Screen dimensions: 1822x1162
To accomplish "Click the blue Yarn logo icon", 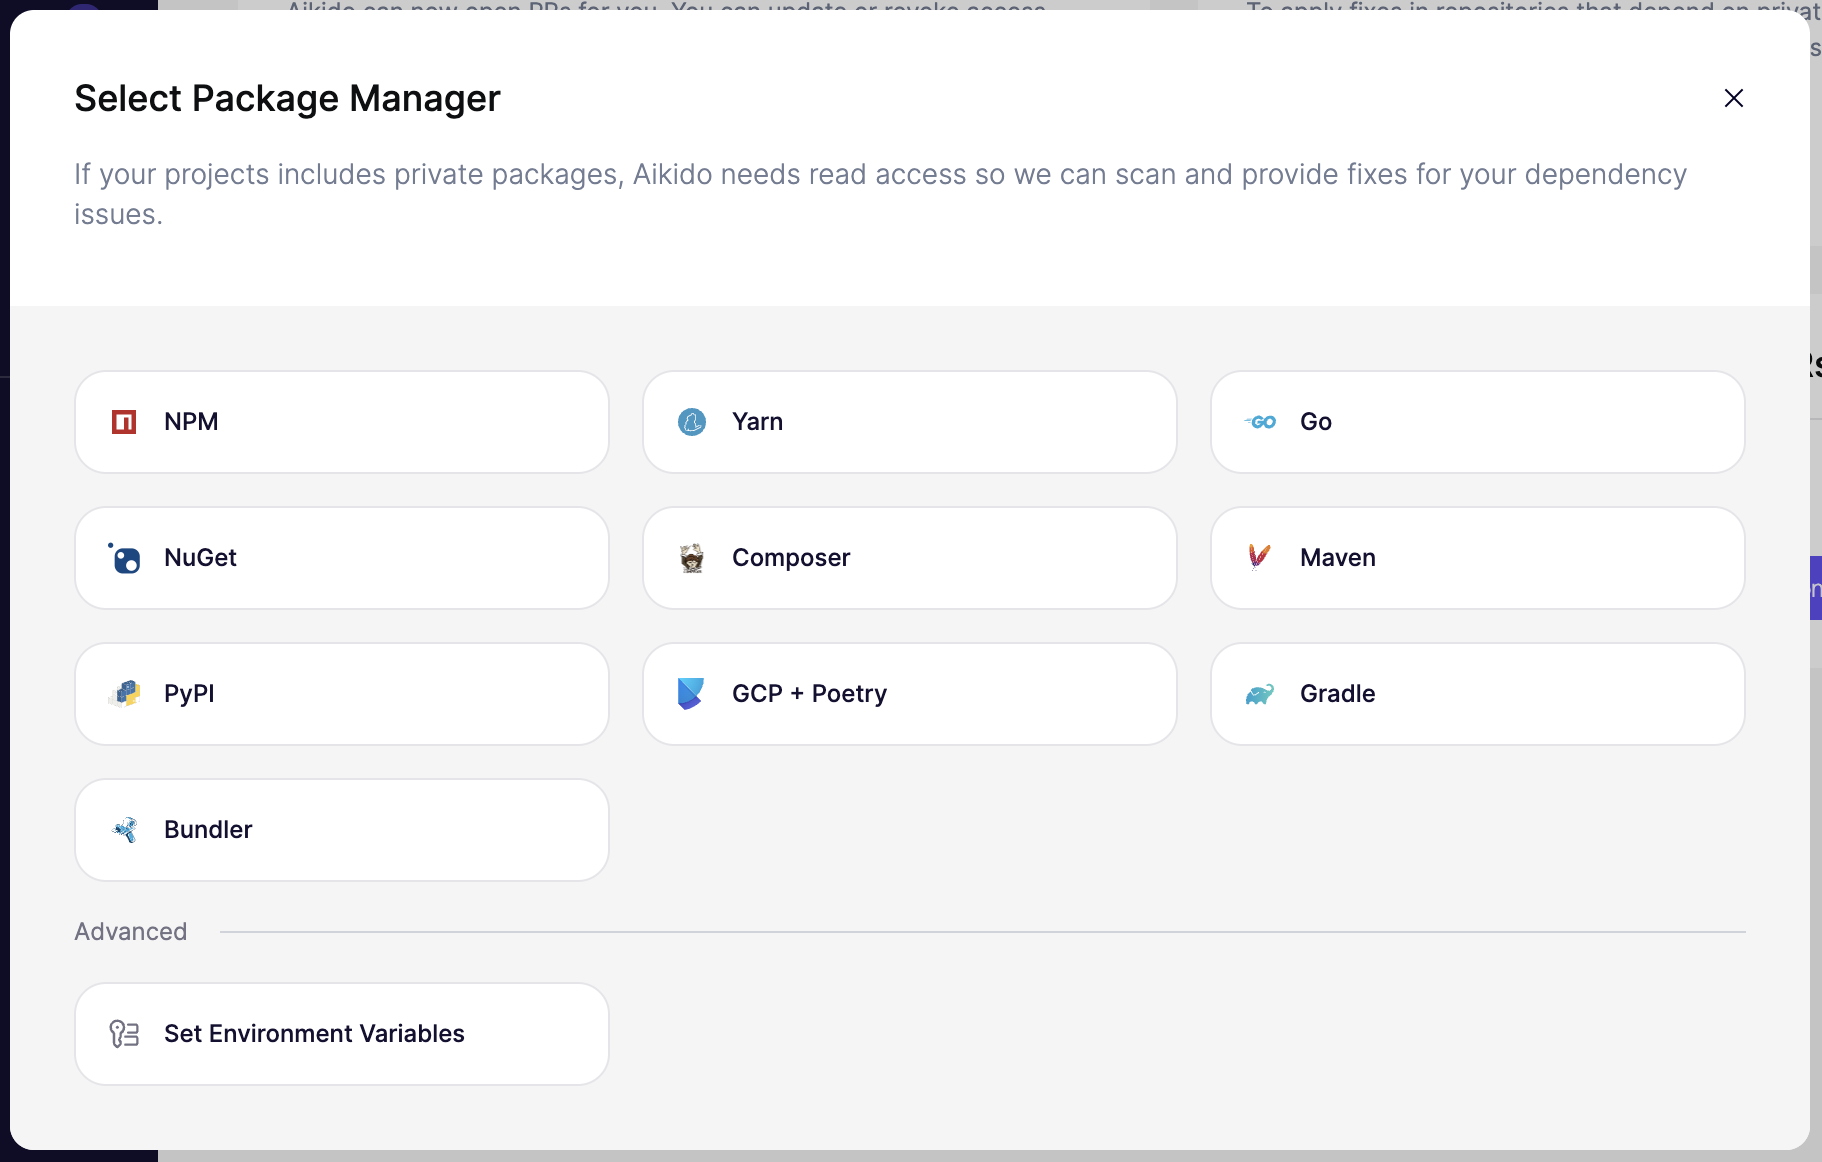I will (692, 422).
